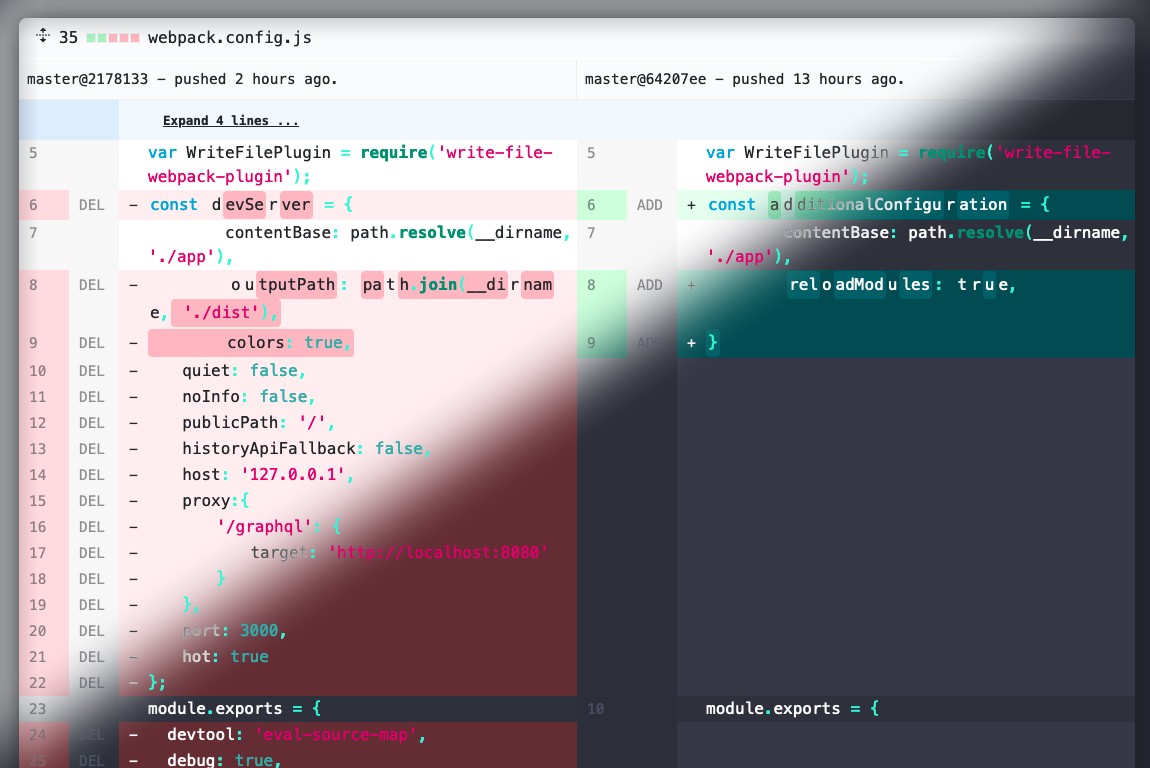This screenshot has height=768, width=1150.
Task: Click the change count number 35
Action: 68,38
